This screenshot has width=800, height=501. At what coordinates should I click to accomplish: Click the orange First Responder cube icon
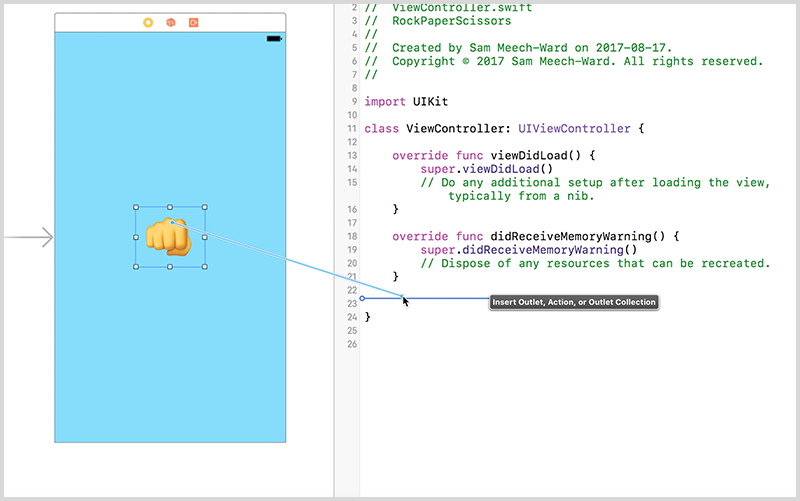[x=171, y=22]
